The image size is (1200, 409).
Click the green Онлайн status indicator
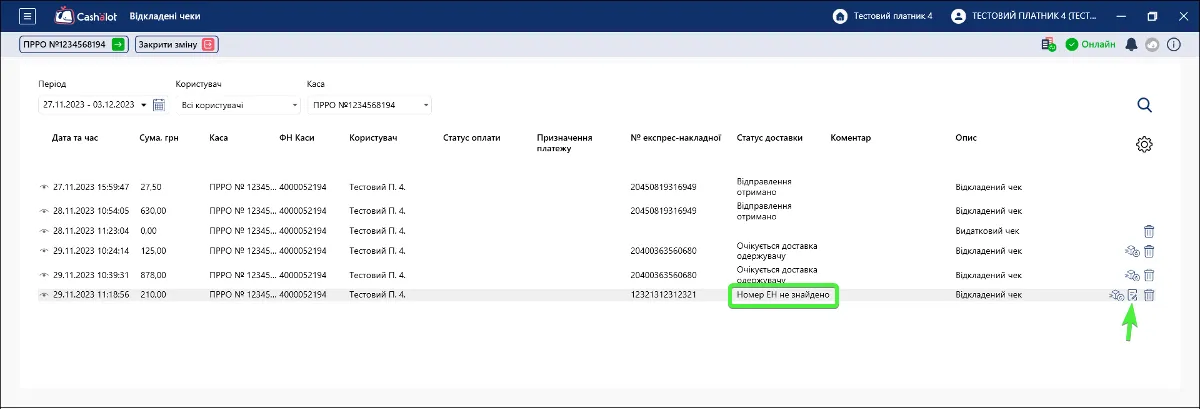pos(1090,44)
